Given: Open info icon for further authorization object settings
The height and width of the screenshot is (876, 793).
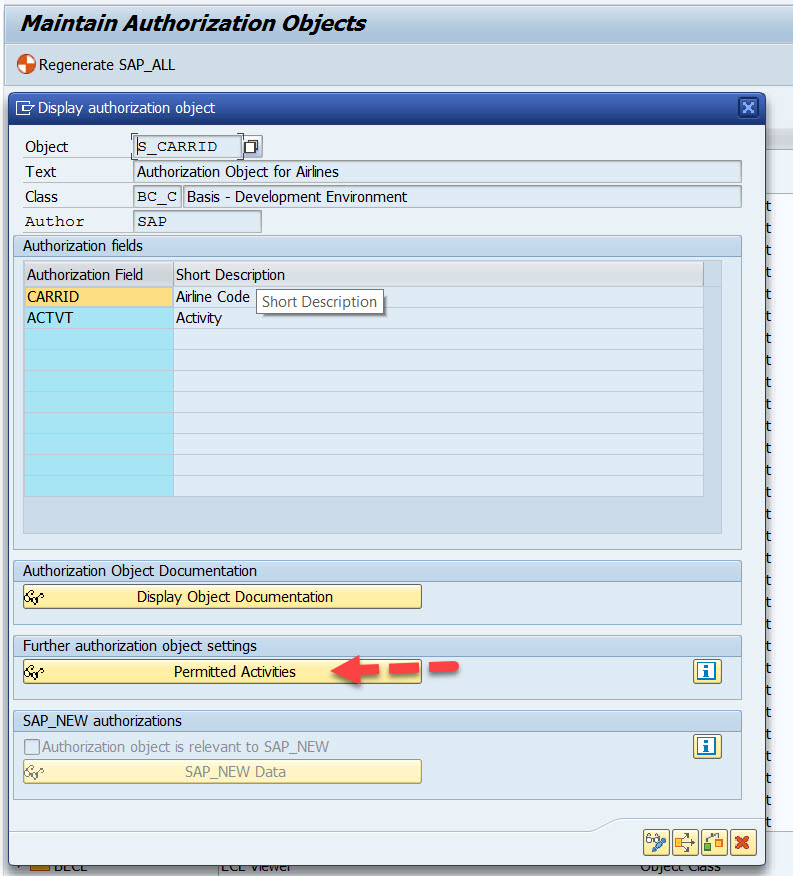Looking at the screenshot, I should 707,671.
